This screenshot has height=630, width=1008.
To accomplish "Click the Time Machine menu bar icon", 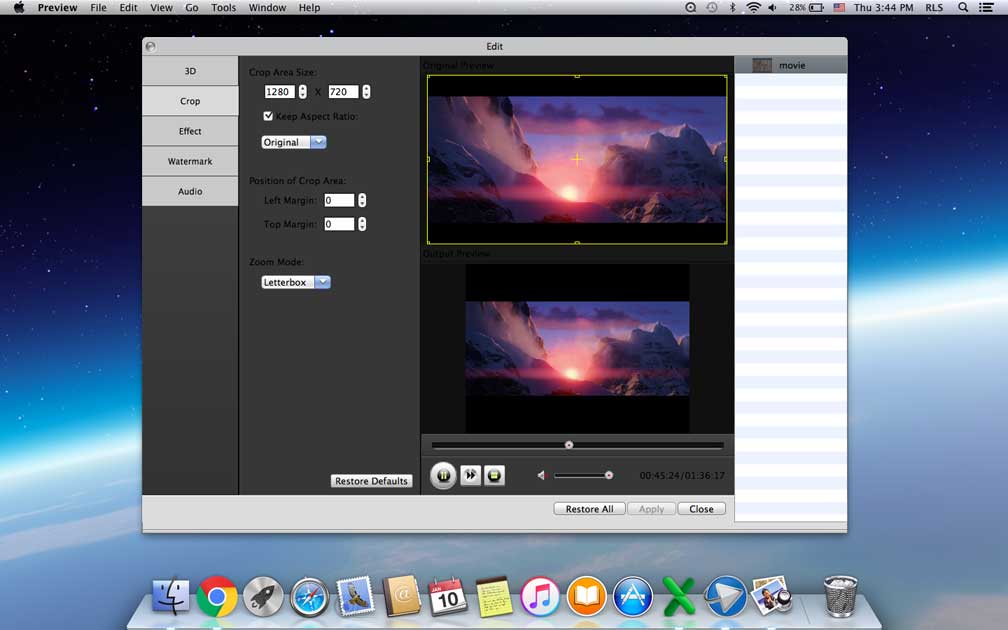I will coord(712,8).
